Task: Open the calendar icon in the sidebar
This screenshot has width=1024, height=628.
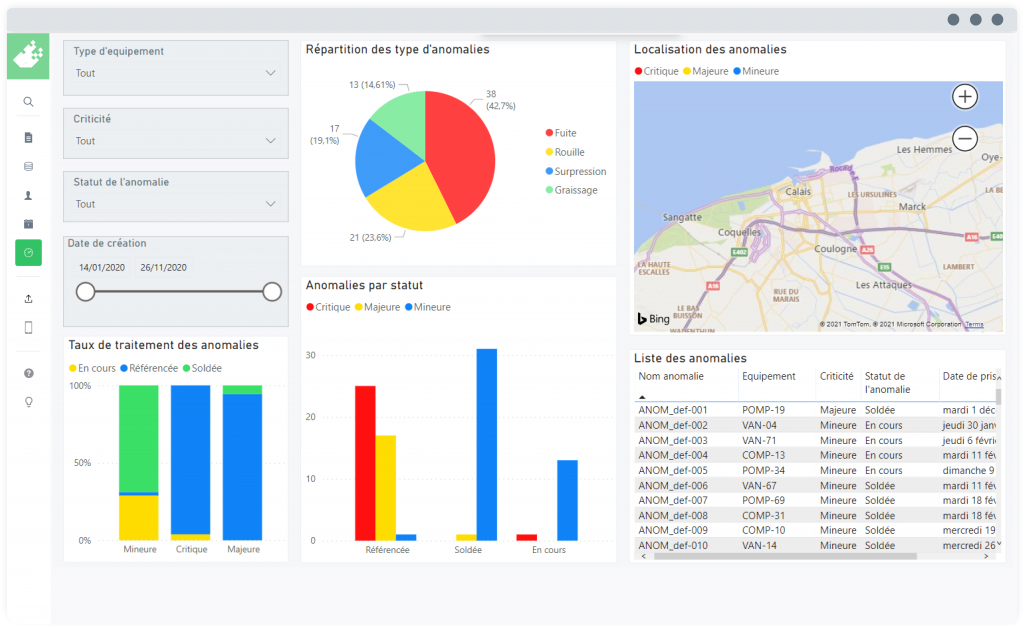Action: tap(28, 224)
